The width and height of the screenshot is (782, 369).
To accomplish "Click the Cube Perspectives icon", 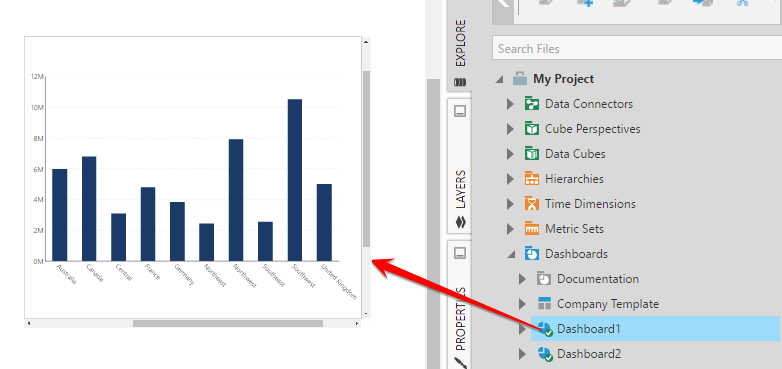I will pos(532,129).
